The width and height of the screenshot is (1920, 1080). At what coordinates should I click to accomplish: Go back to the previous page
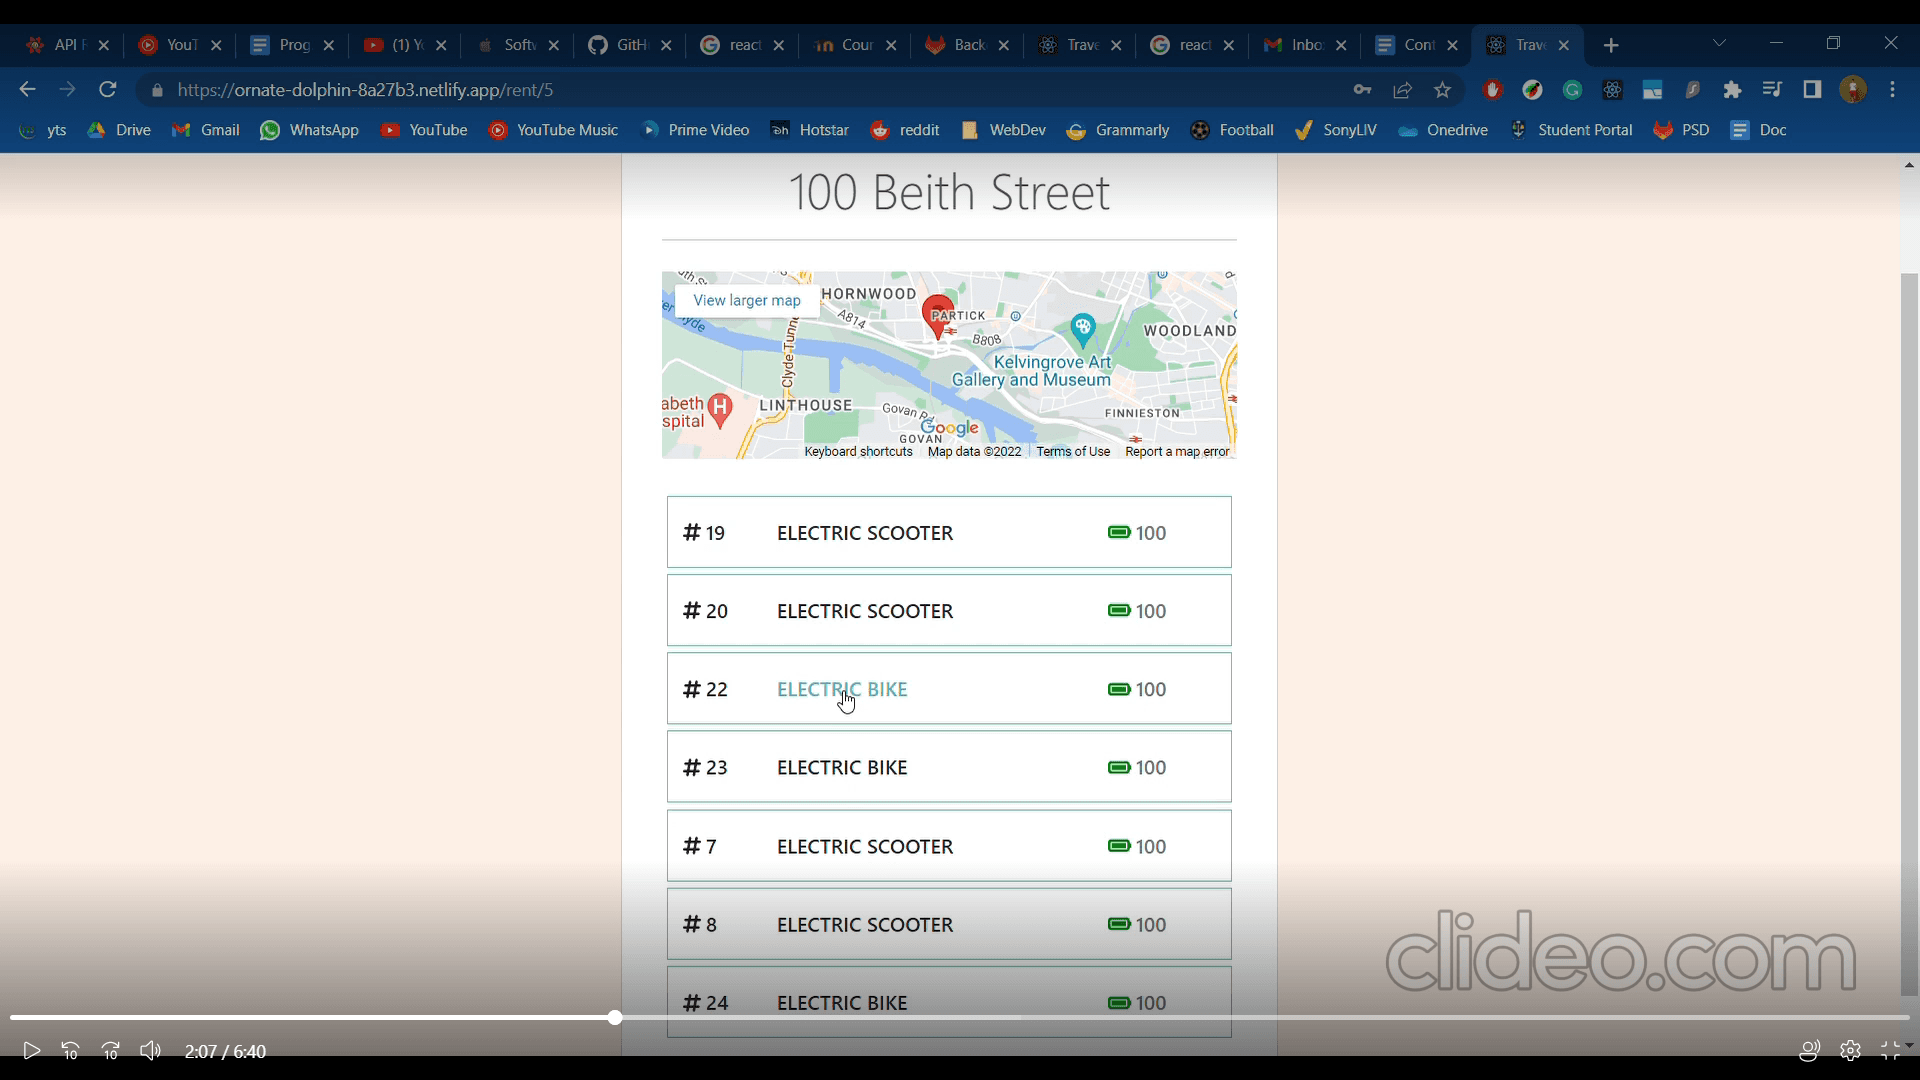(27, 90)
